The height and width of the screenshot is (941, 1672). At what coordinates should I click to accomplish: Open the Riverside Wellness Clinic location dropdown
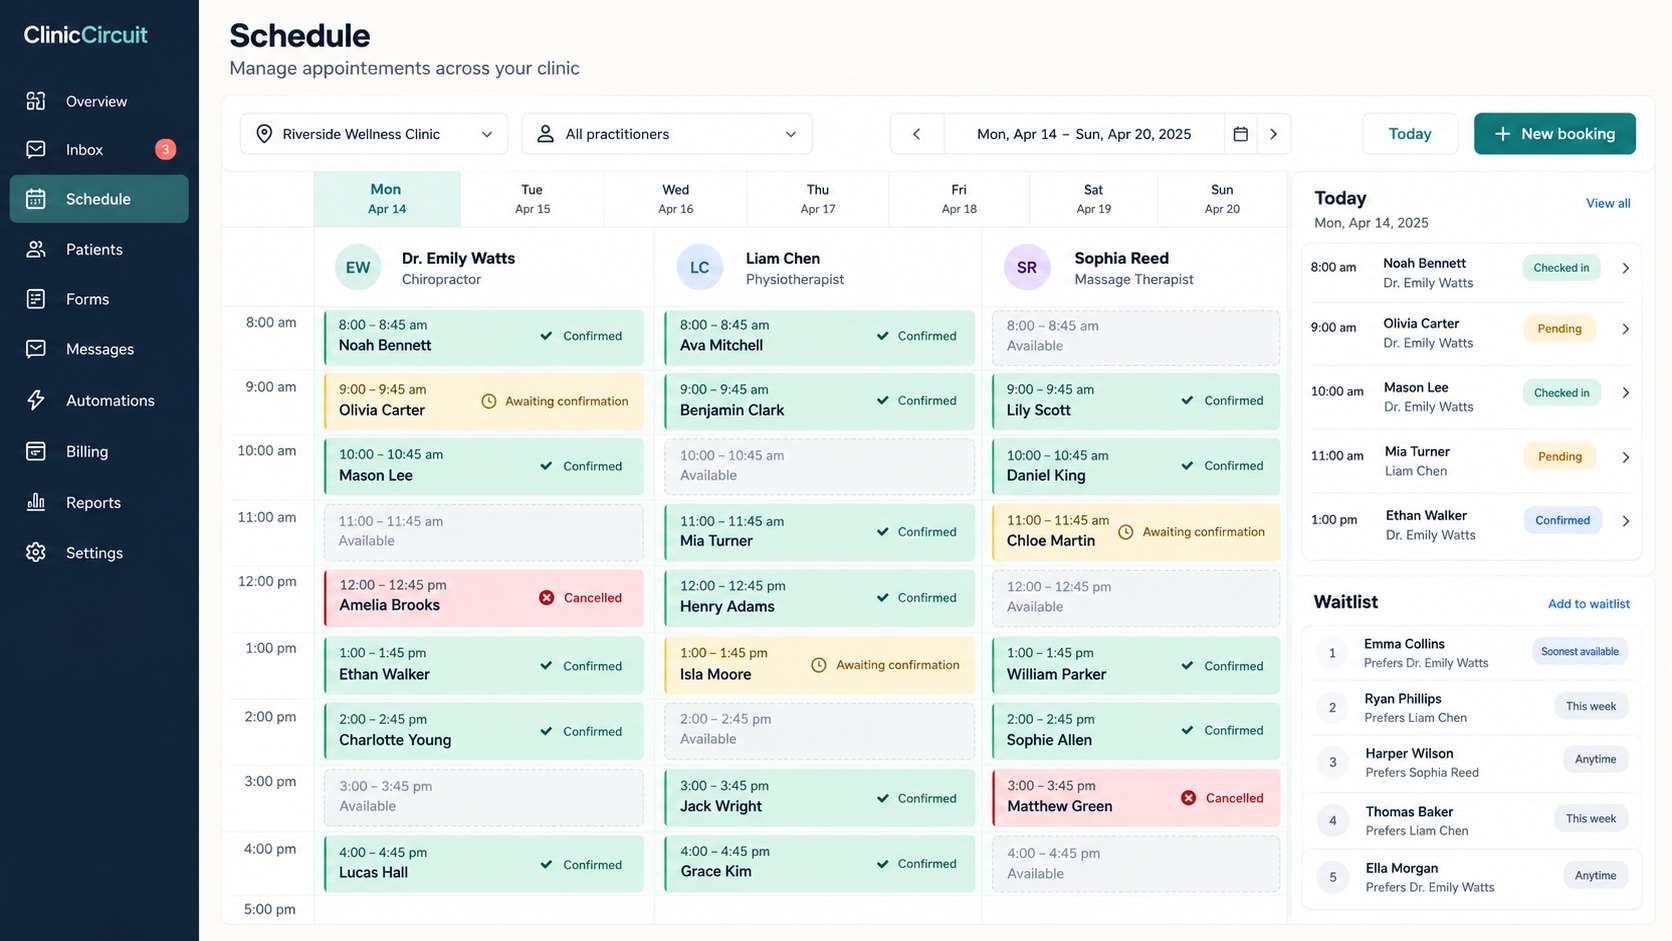click(374, 134)
